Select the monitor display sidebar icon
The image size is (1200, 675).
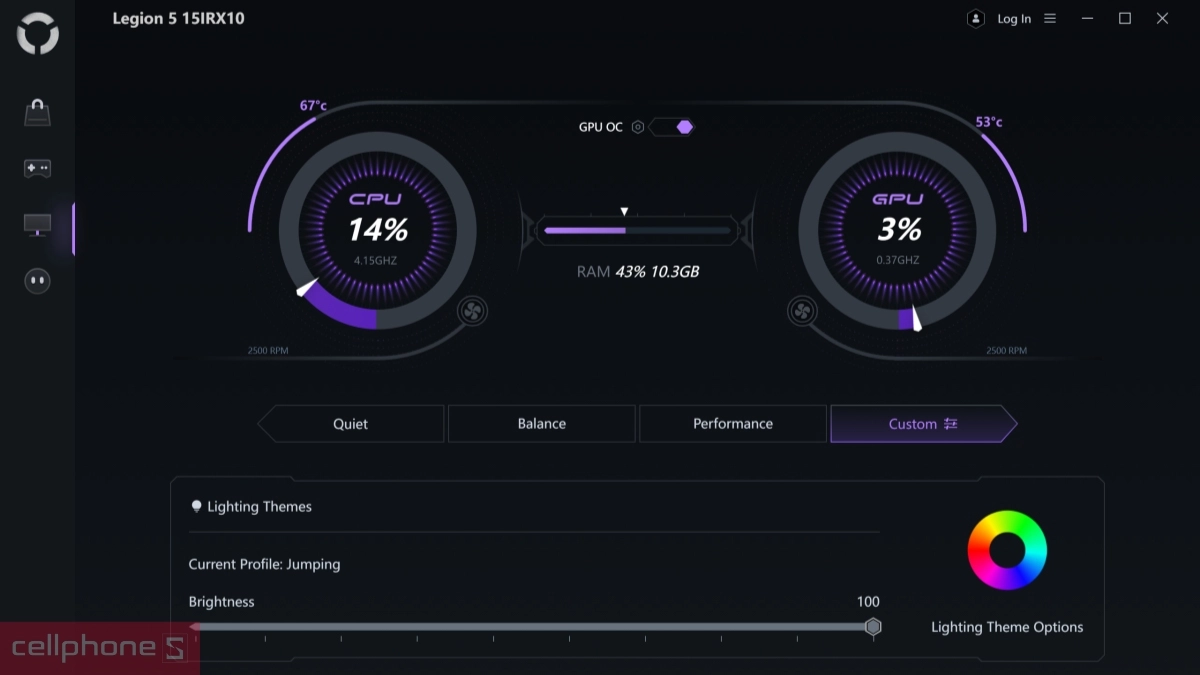(37, 225)
